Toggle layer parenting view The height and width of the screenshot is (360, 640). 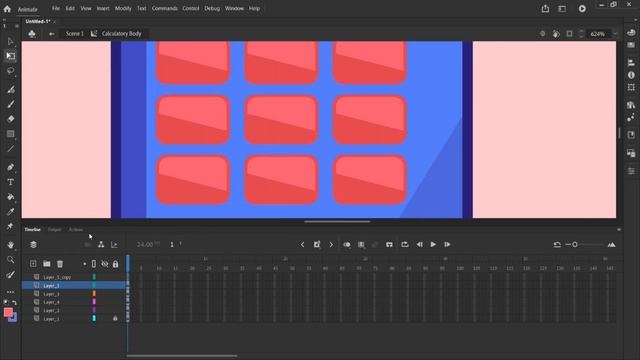tap(101, 244)
